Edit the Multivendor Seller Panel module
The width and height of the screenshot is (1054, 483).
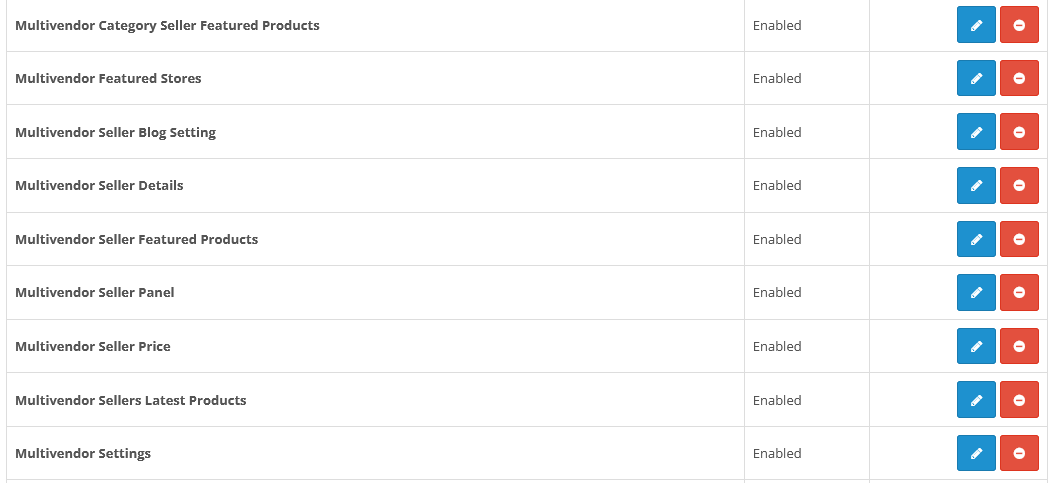point(976,292)
